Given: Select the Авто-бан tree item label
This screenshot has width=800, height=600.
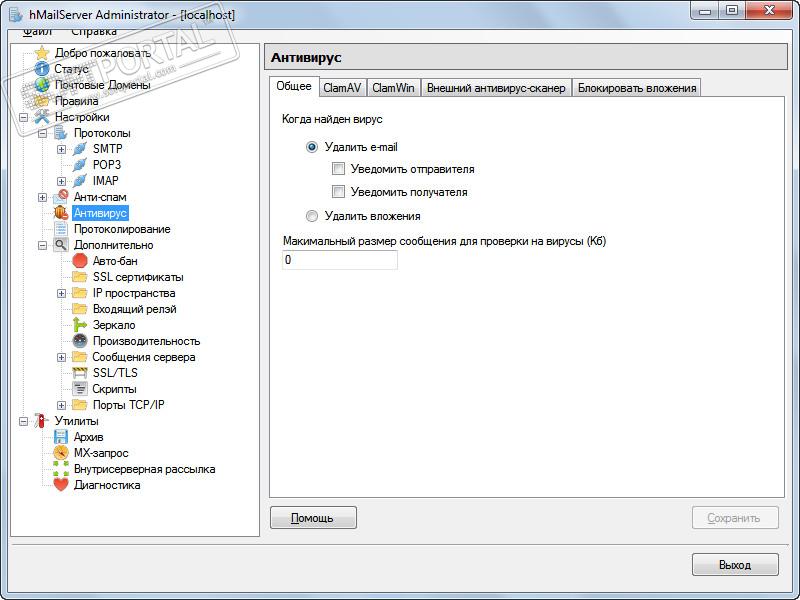Looking at the screenshot, I should point(115,261).
